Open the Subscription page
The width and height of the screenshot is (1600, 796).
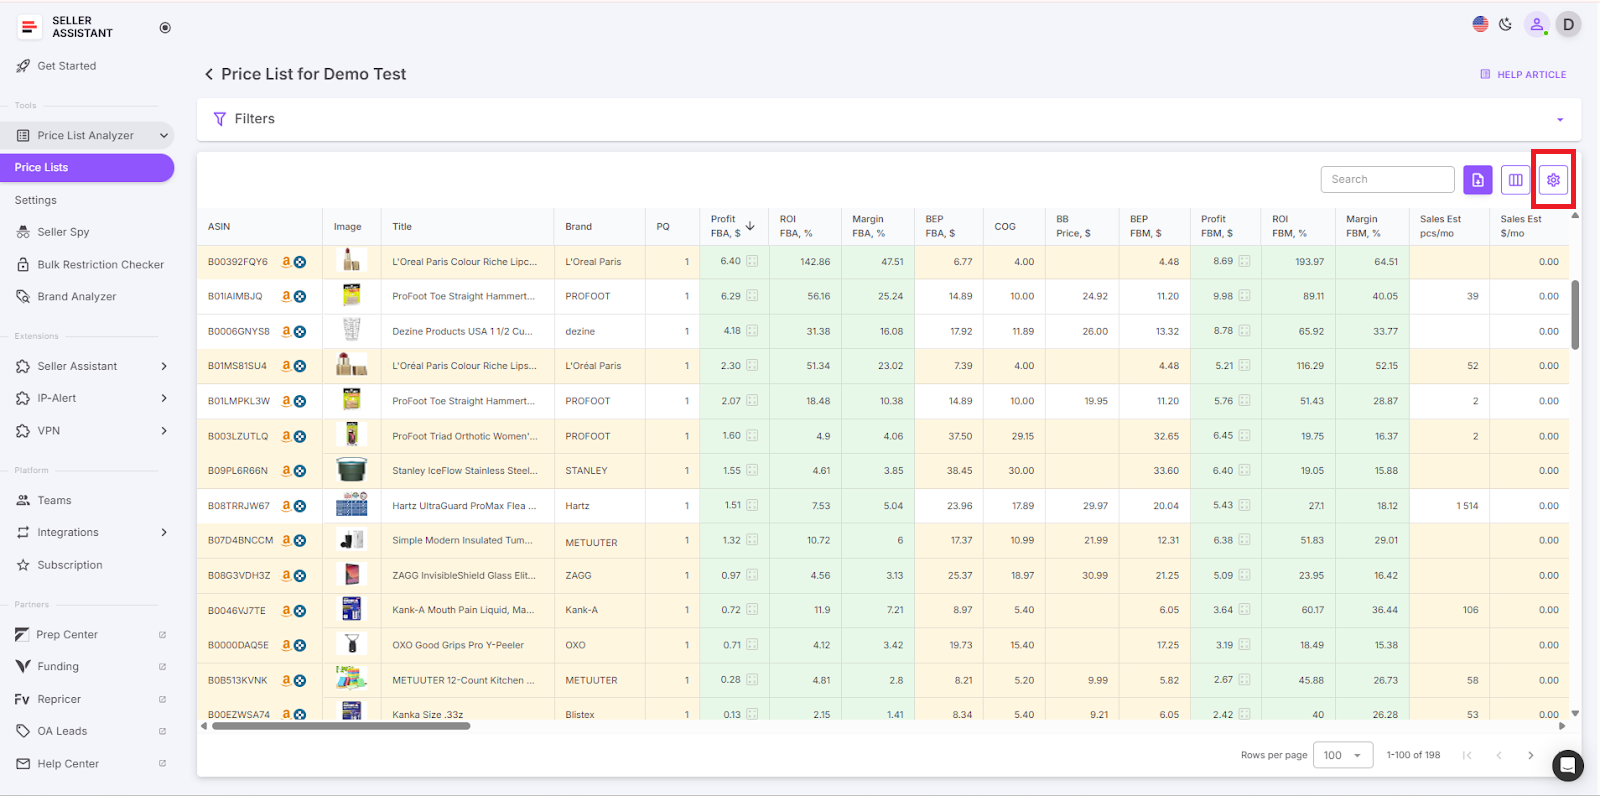[x=70, y=565]
